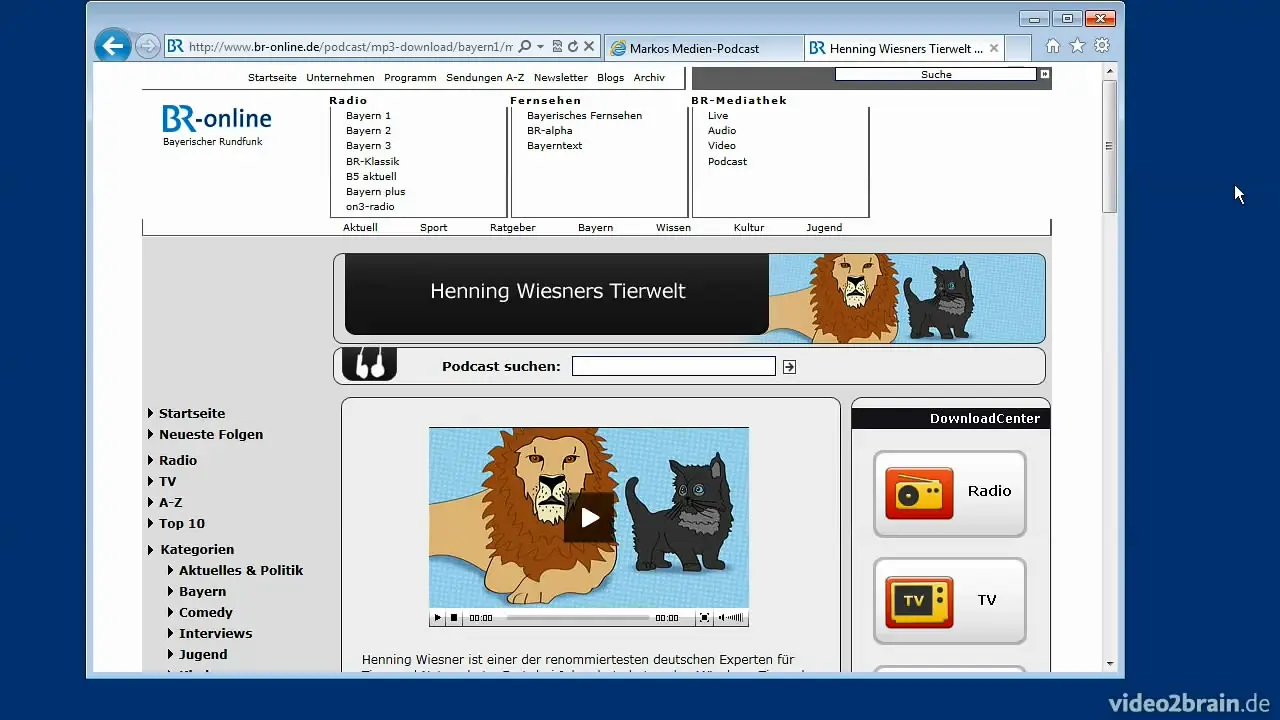Open the Startseite link in top navigation
This screenshot has width=1280, height=720.
pyautogui.click(x=272, y=78)
